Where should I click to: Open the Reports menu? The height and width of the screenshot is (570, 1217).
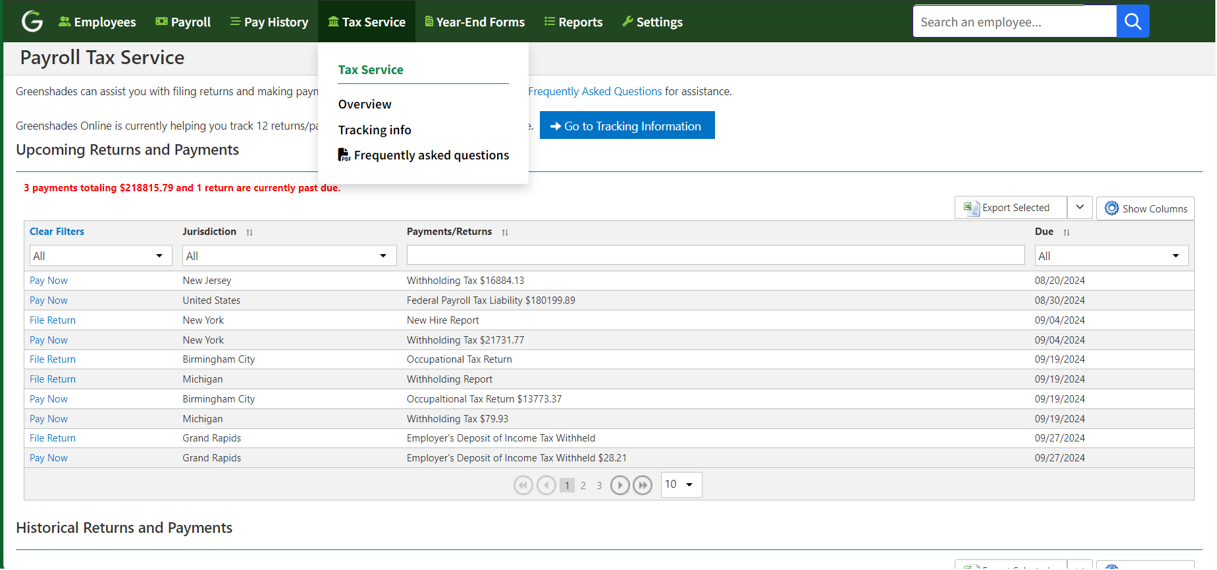573,21
